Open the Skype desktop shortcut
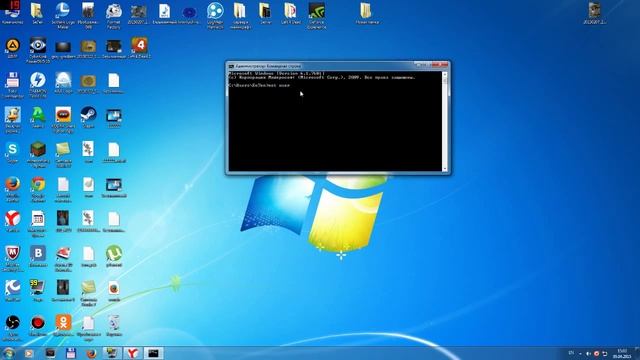 (13, 150)
